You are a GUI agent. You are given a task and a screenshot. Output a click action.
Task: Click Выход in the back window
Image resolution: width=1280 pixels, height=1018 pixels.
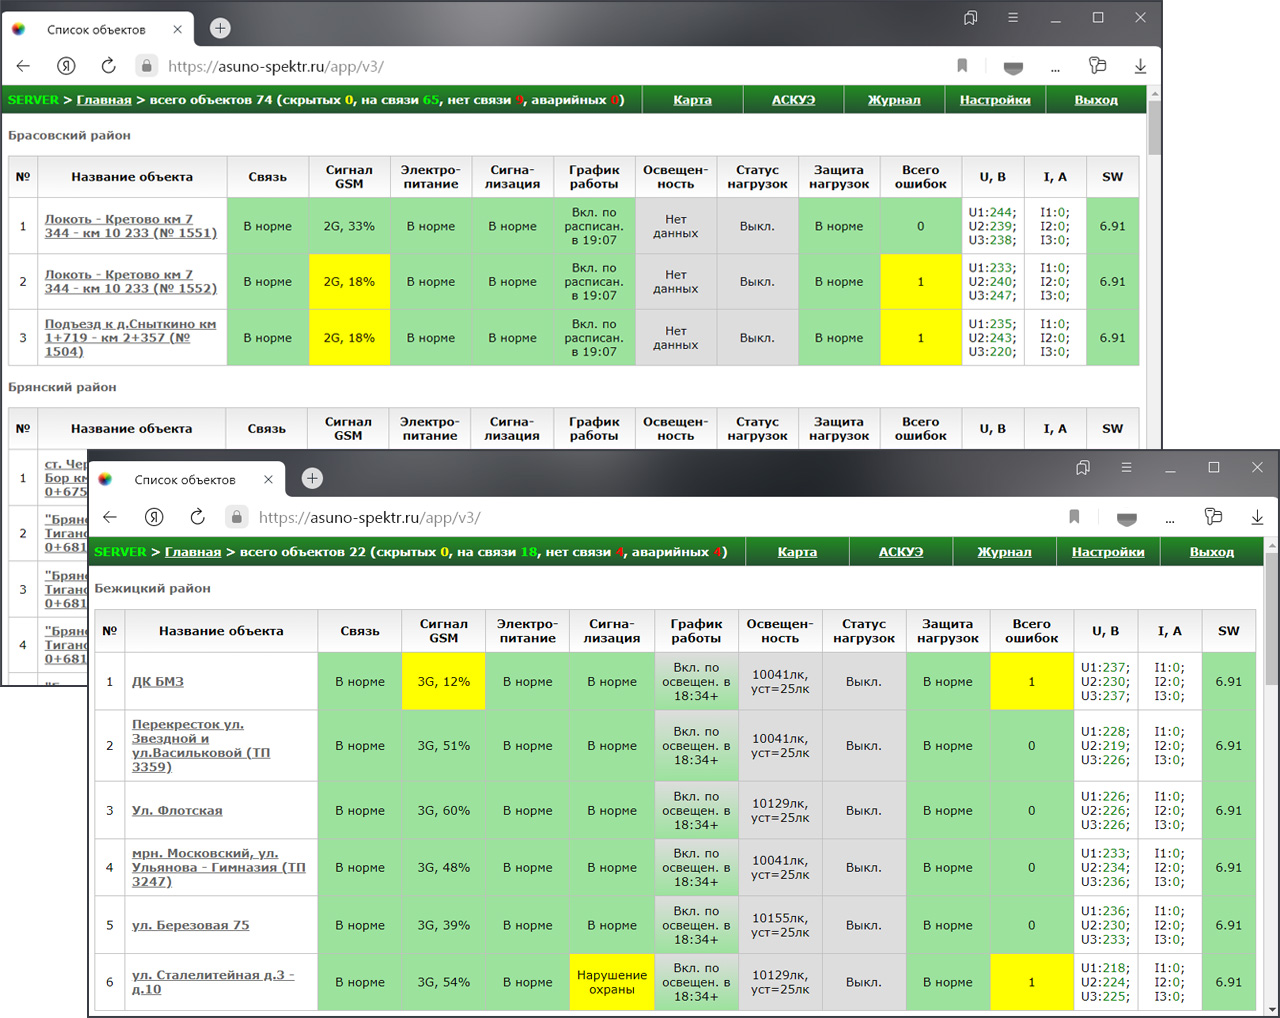1096,100
